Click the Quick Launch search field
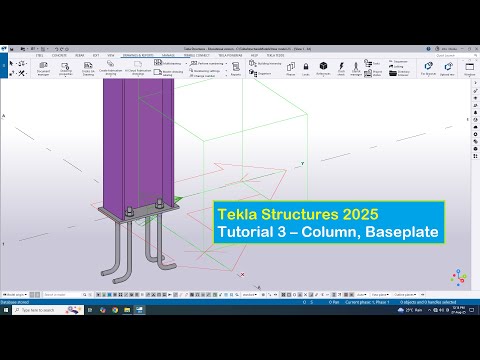The image size is (480, 360). tap(456, 55)
